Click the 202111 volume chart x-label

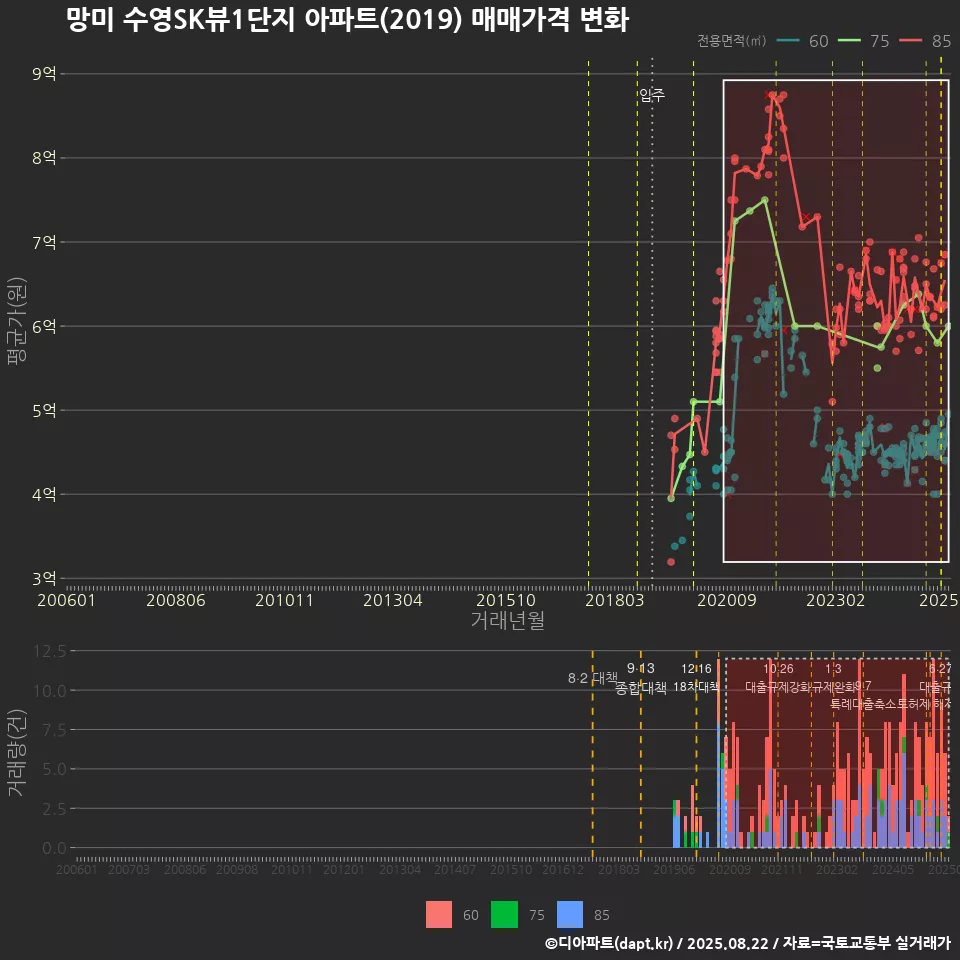click(782, 869)
